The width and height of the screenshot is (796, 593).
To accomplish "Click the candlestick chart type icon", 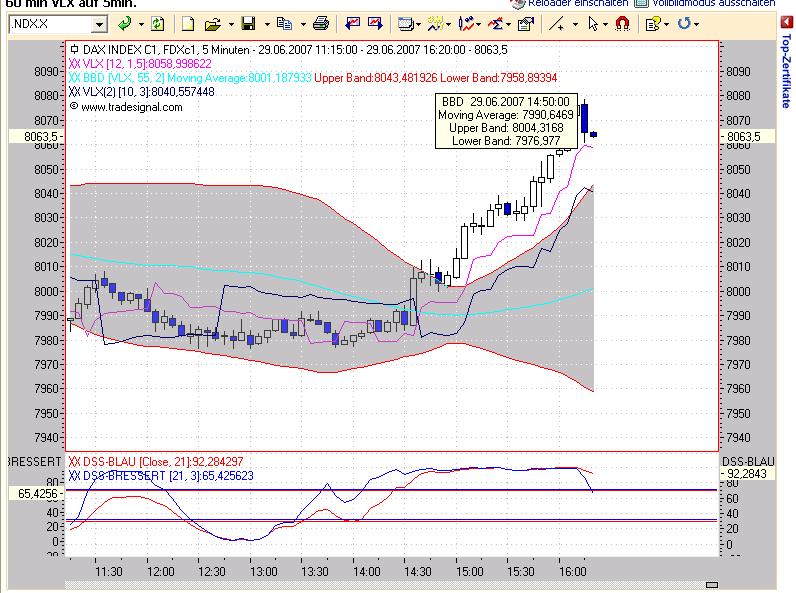I will pyautogui.click(x=466, y=23).
